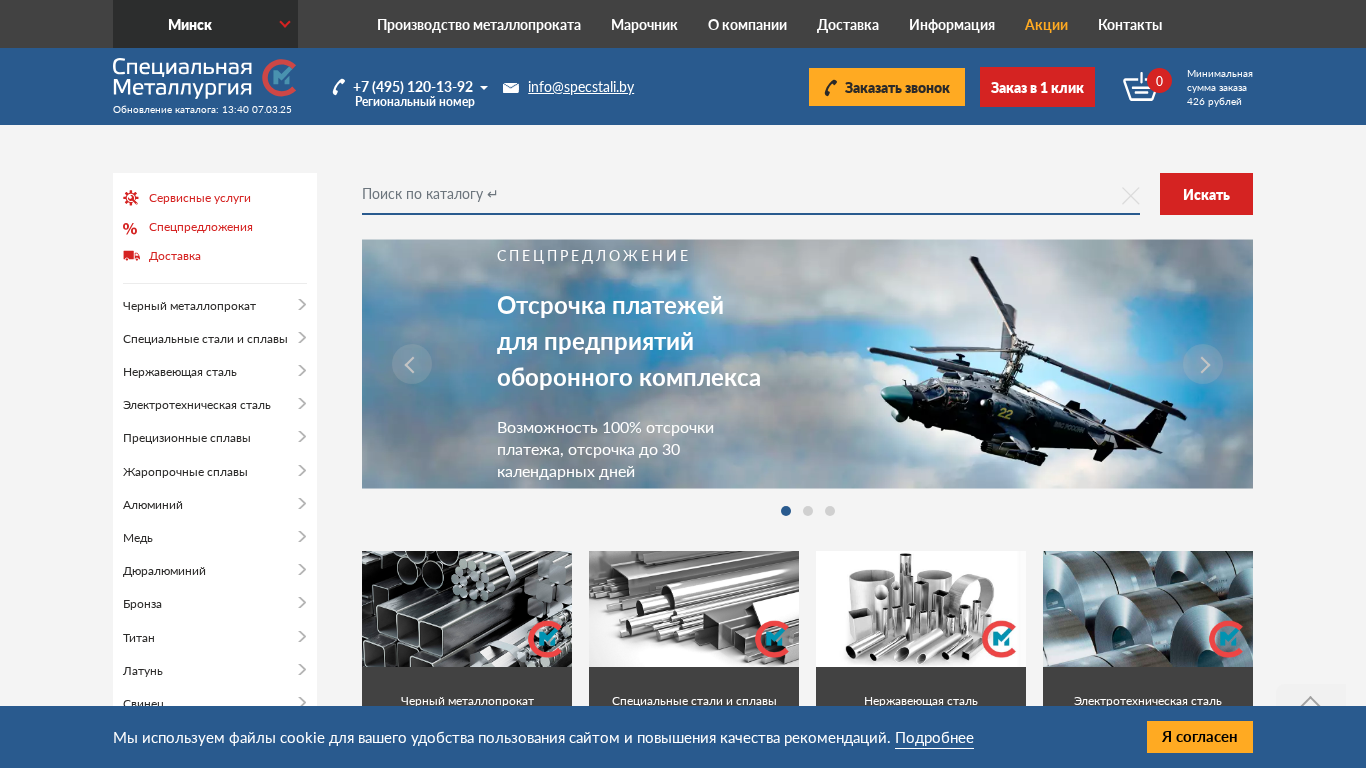This screenshot has height=768, width=1366.
Task: Expand Латунь category chevron
Action: tap(302, 670)
